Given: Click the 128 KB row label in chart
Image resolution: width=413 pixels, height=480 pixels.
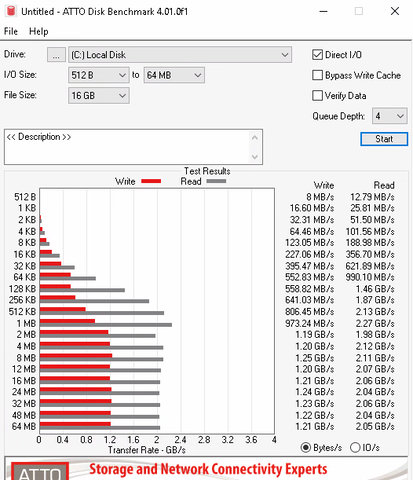Looking at the screenshot, I should coord(22,289).
